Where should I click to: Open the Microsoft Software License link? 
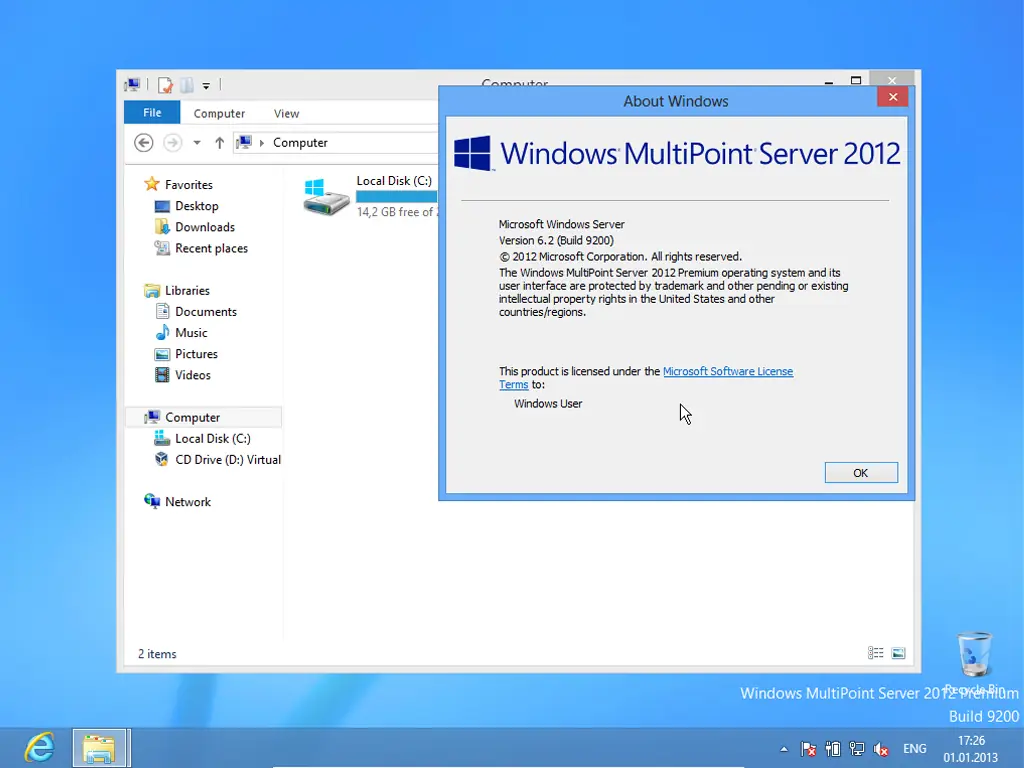coord(728,371)
